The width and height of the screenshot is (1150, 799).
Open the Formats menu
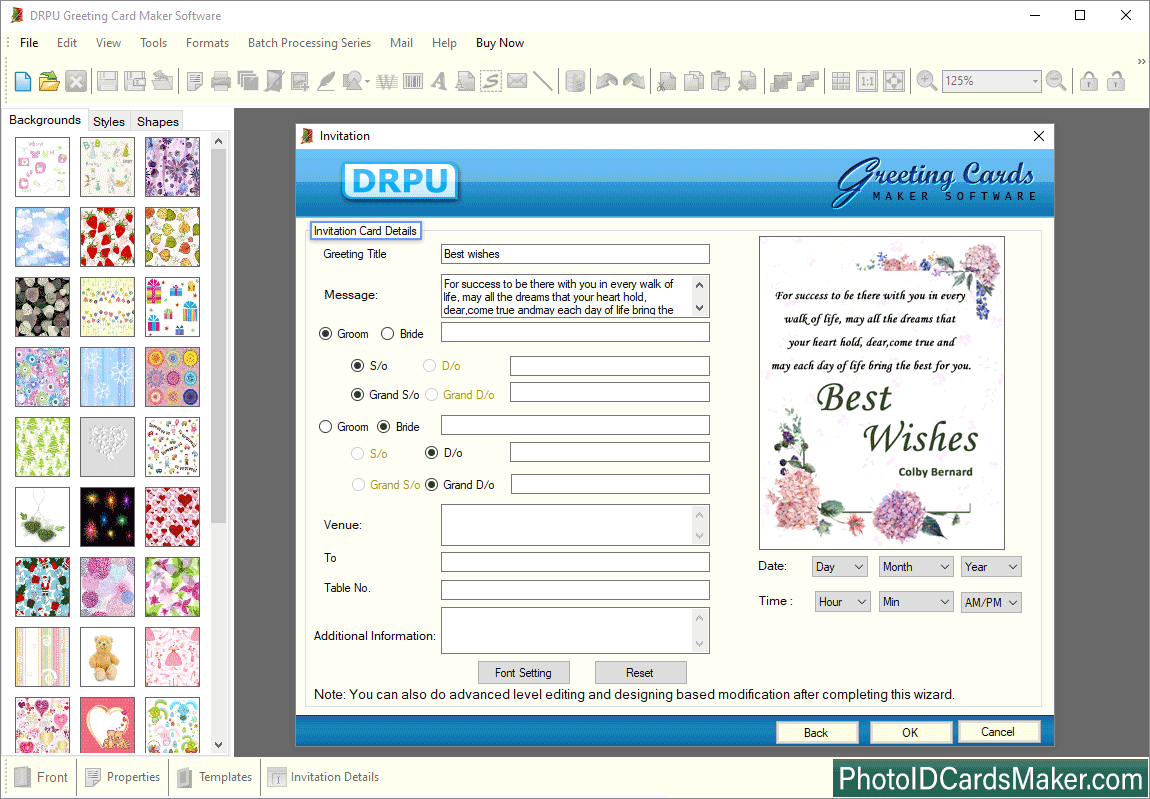tap(208, 43)
